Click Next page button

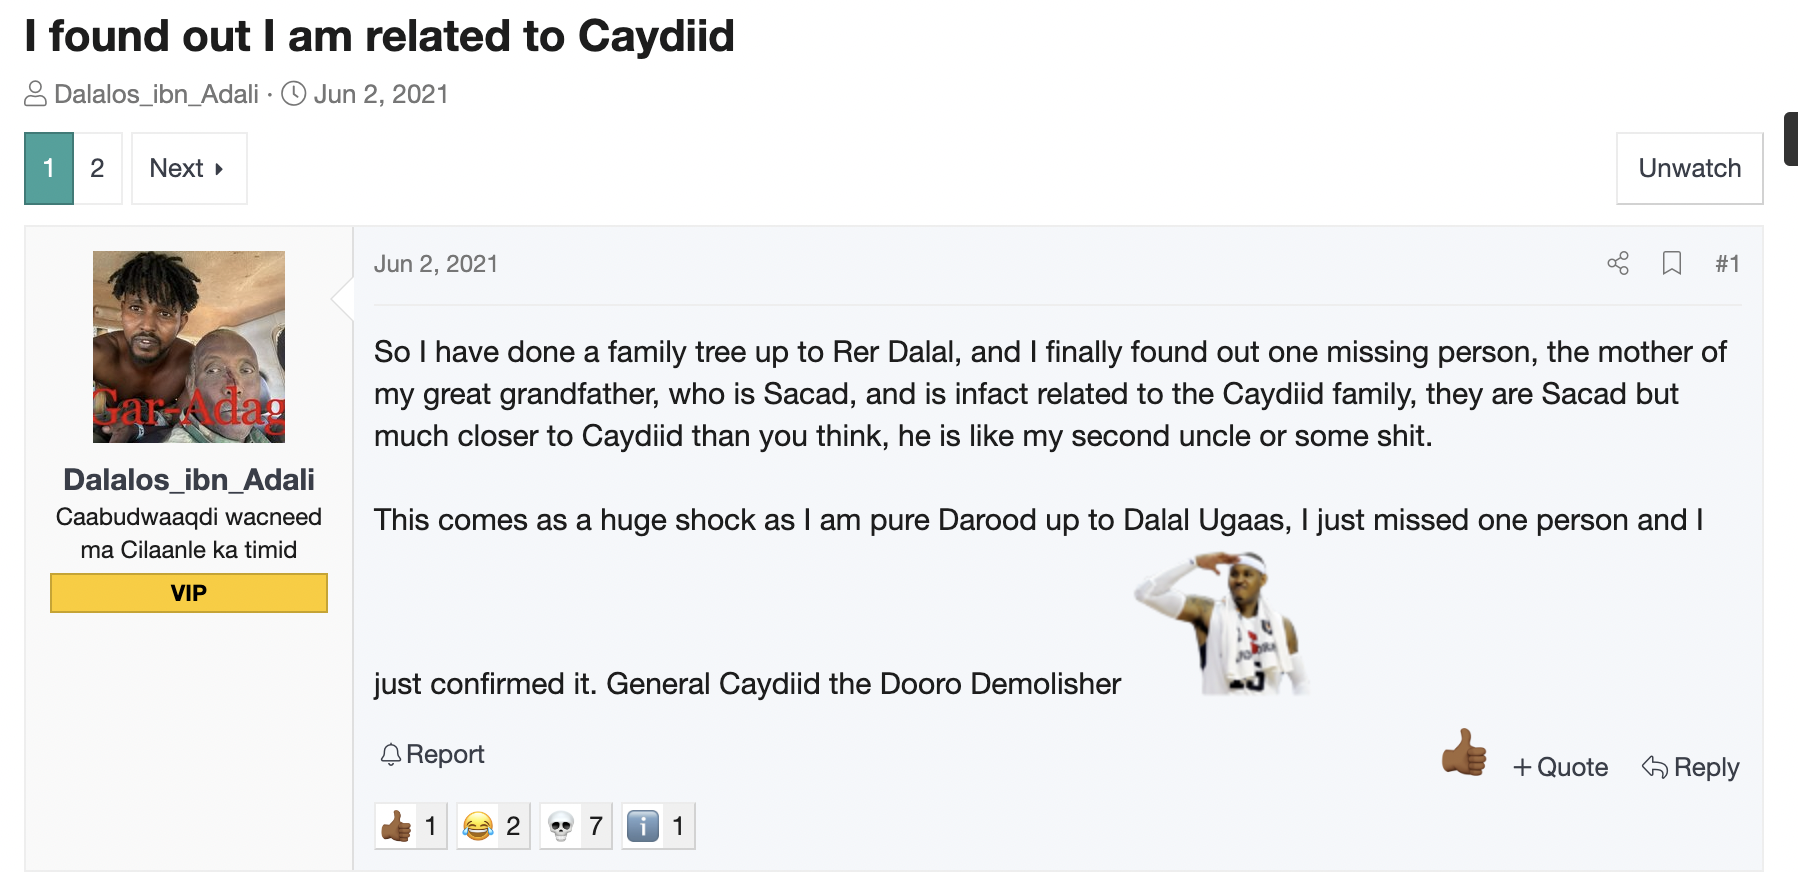click(x=189, y=168)
